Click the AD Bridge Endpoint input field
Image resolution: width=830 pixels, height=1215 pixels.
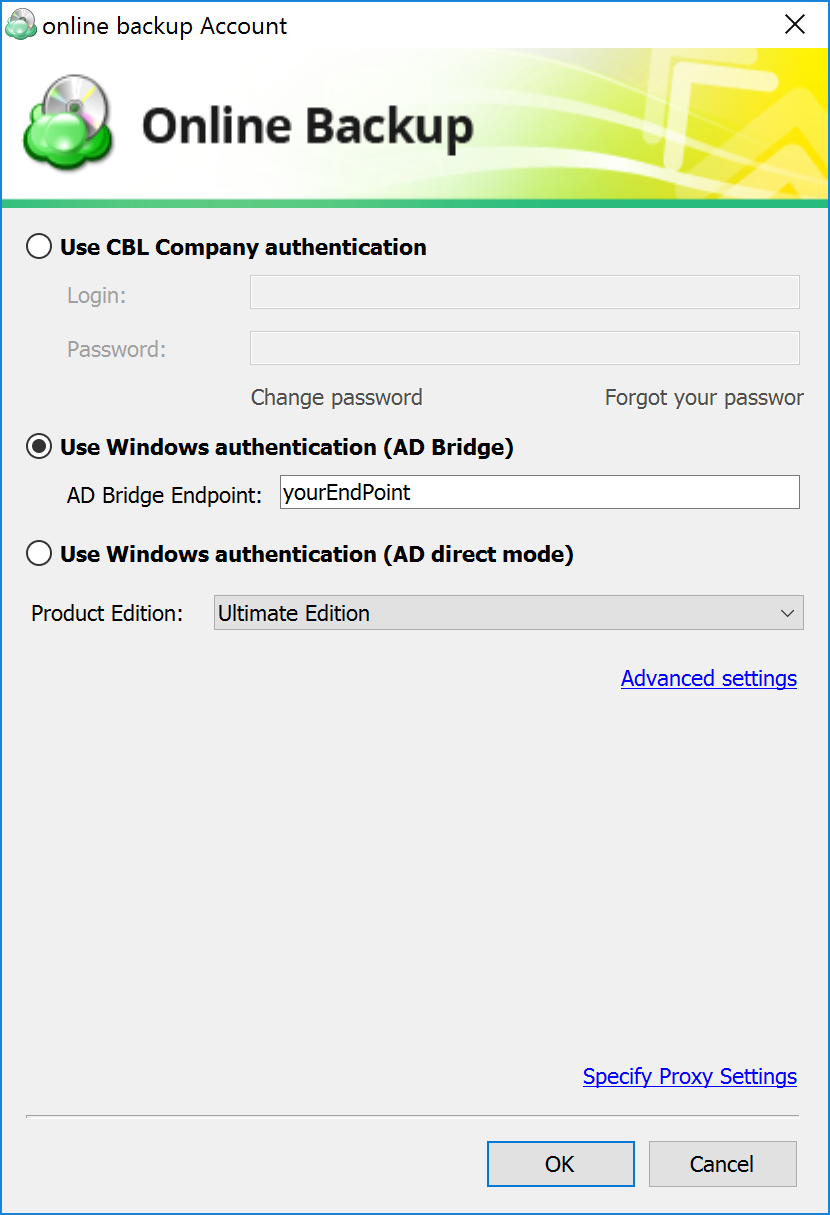(x=540, y=492)
